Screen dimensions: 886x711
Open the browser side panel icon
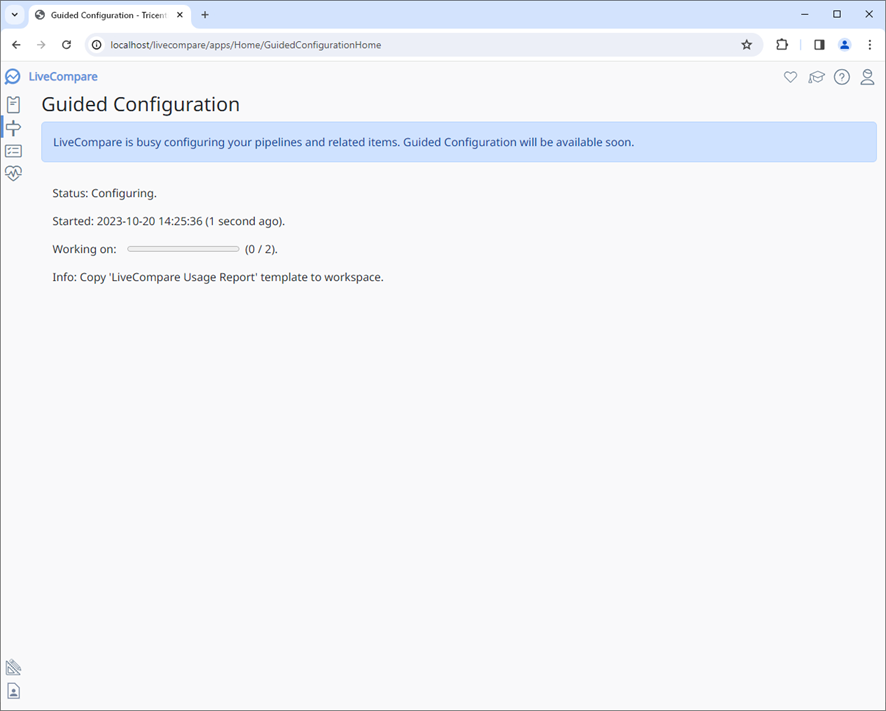tap(819, 44)
